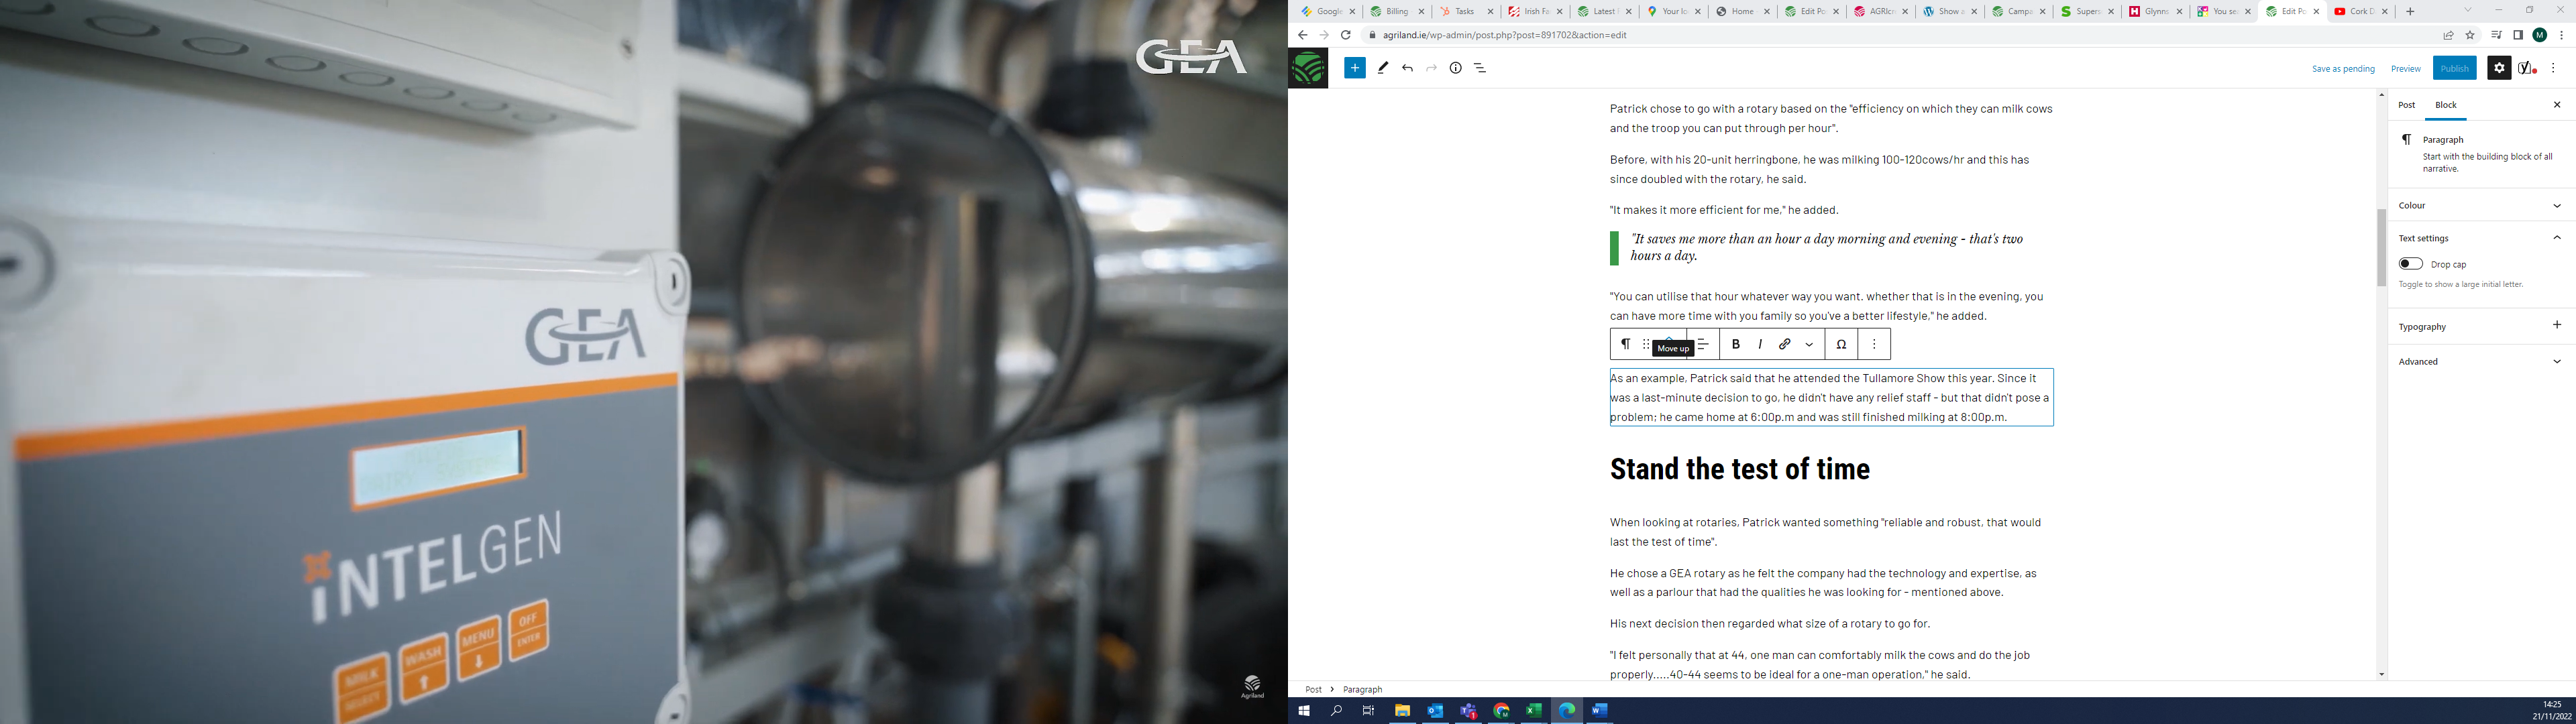Click Post in bottom breadcrumb

[x=1313, y=689]
